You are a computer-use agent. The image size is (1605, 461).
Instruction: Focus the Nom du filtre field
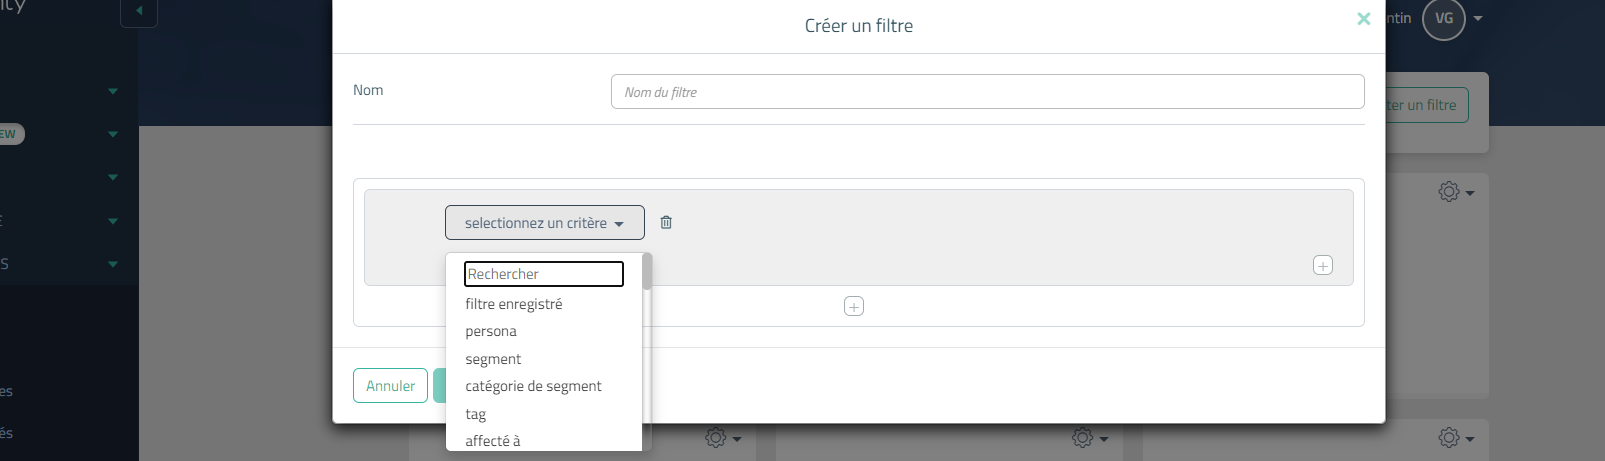[x=988, y=92]
